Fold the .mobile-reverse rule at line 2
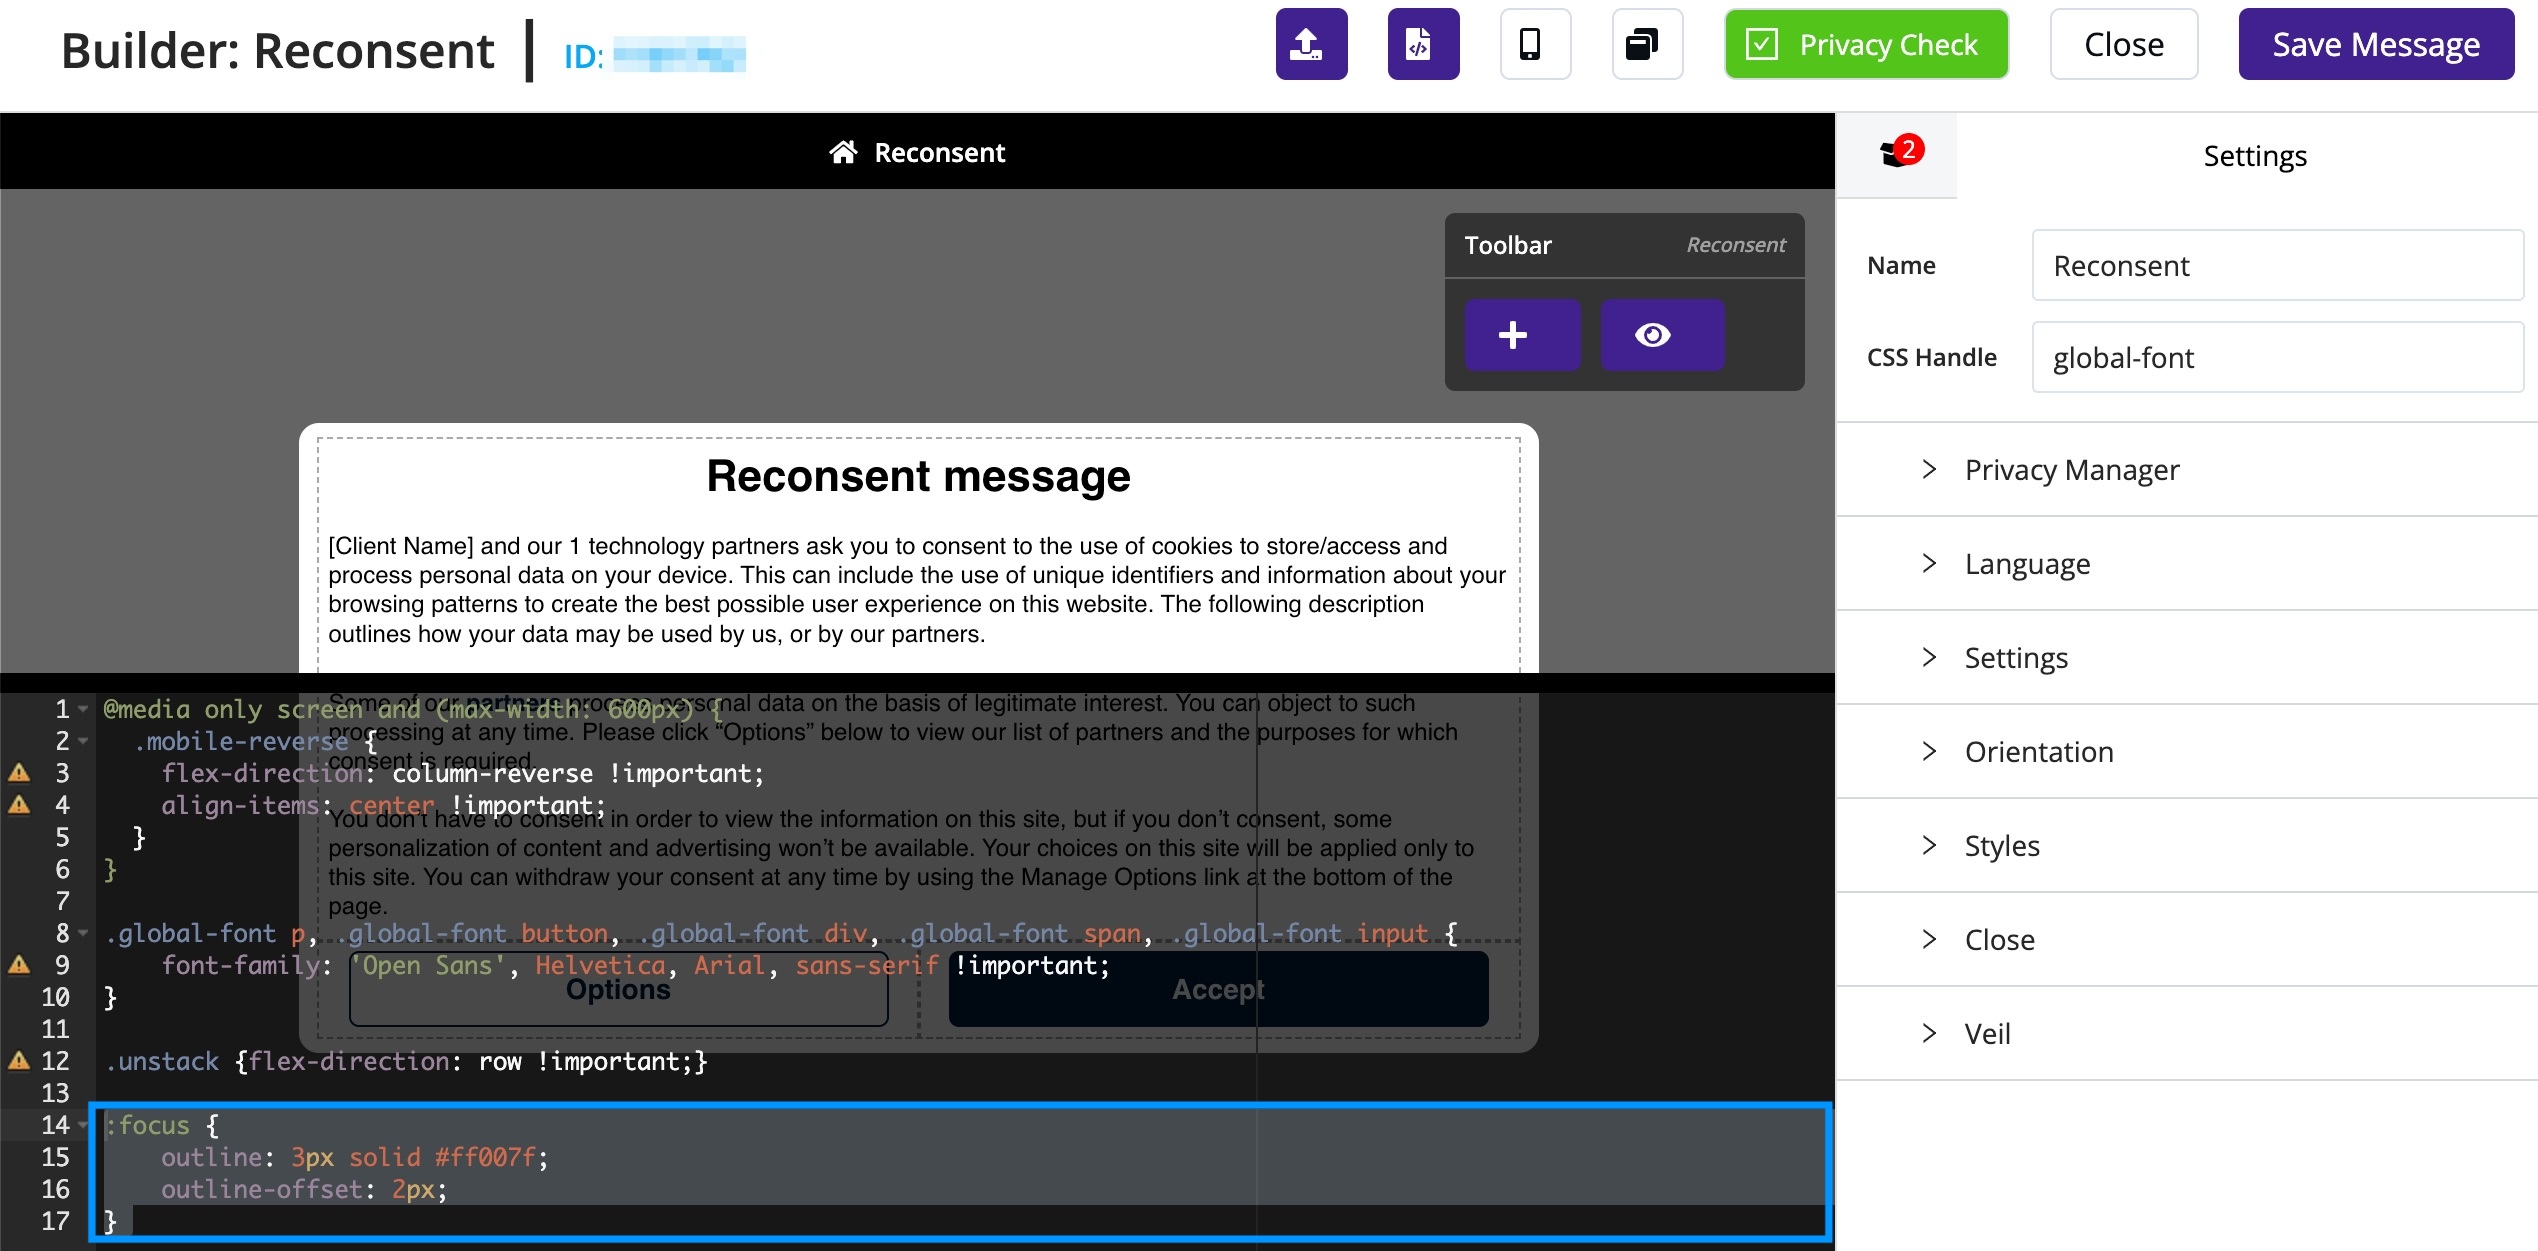Viewport: 2538px width, 1251px height. click(83, 741)
